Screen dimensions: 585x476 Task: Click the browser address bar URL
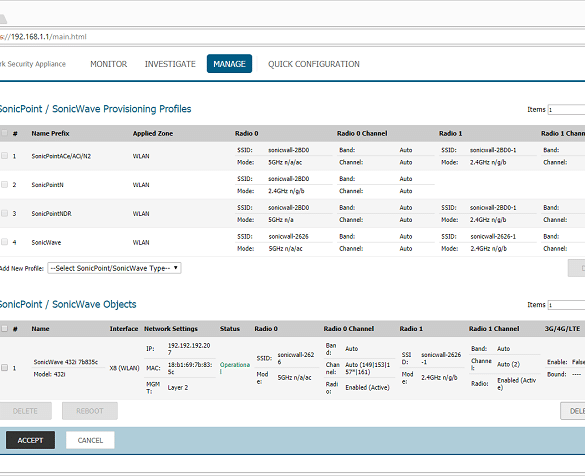(43, 37)
